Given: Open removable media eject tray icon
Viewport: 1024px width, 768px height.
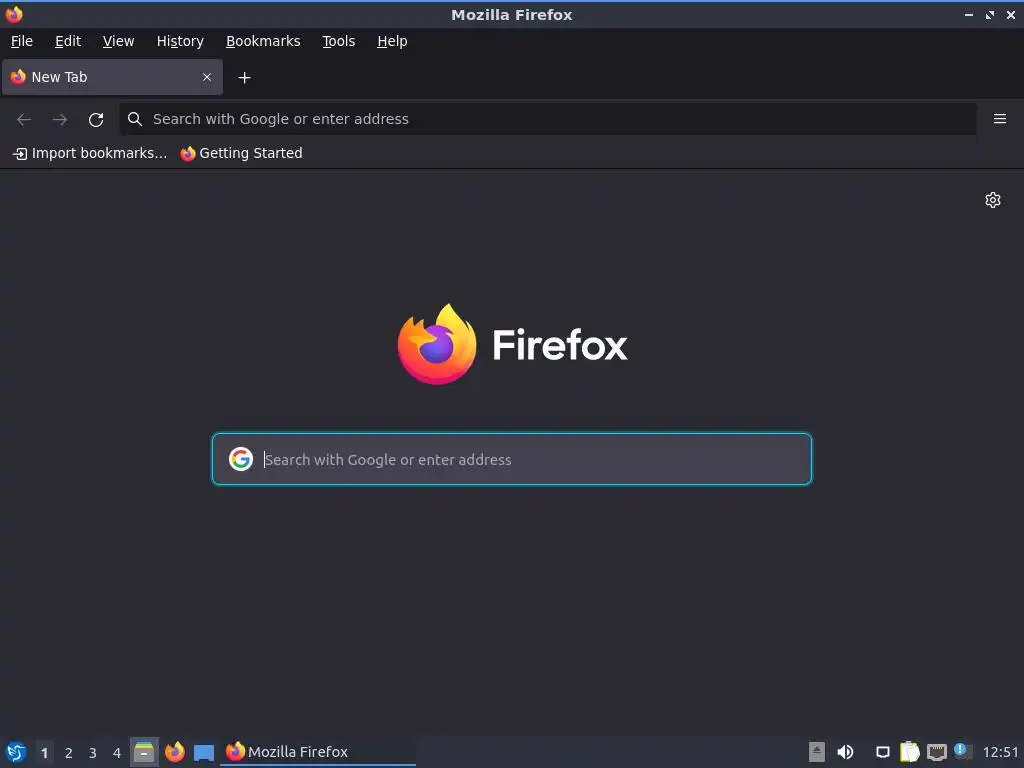Looking at the screenshot, I should 816,752.
